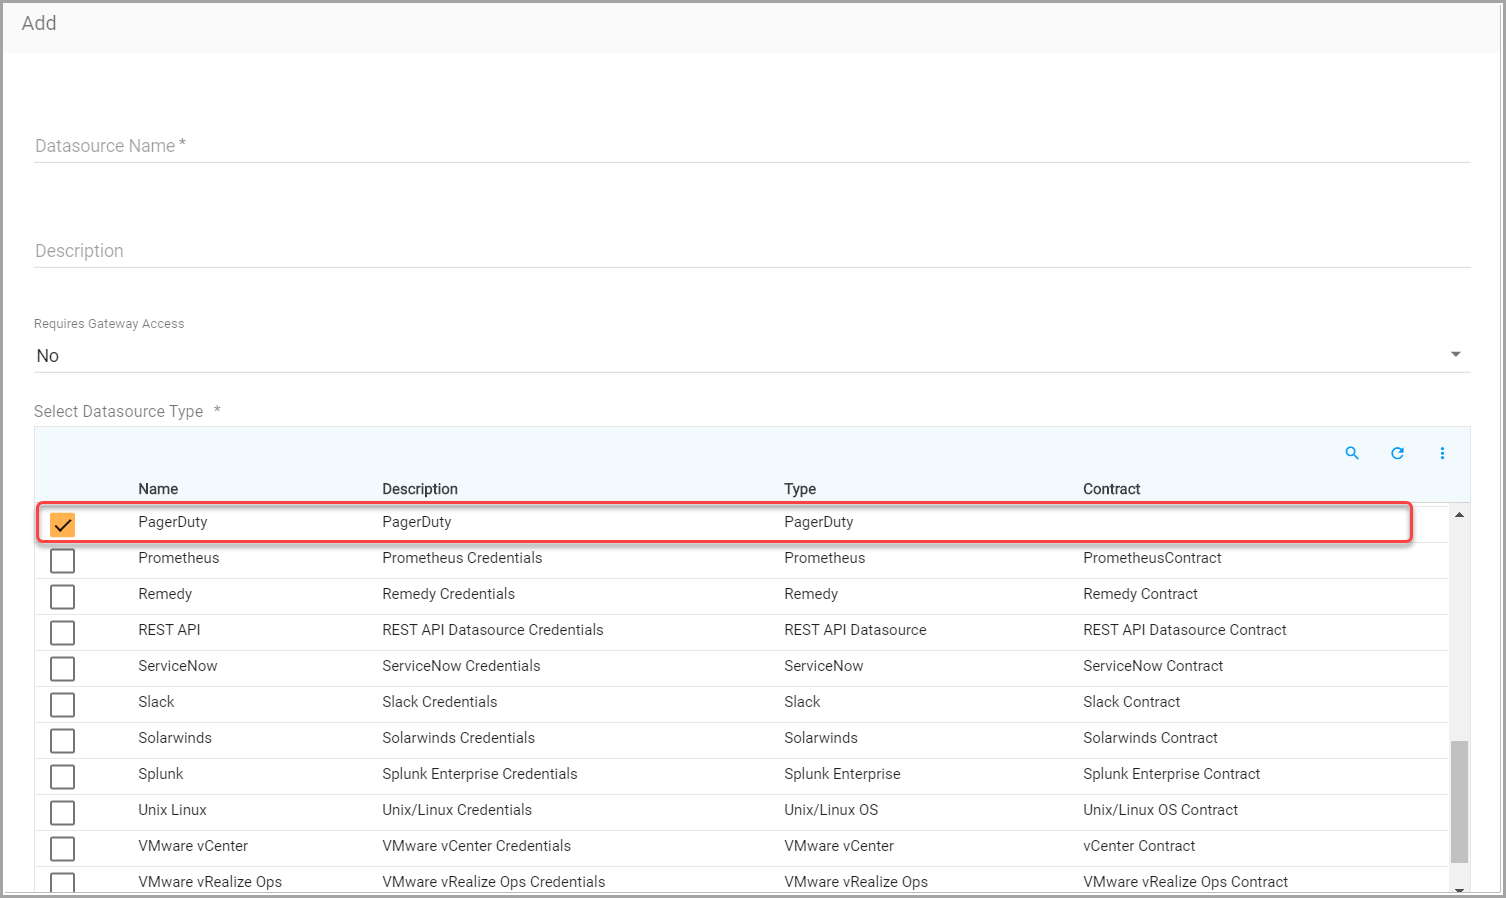Screen dimensions: 1506x898
Task: Click Splunk Enterprise Contract cell
Action: (x=1171, y=774)
